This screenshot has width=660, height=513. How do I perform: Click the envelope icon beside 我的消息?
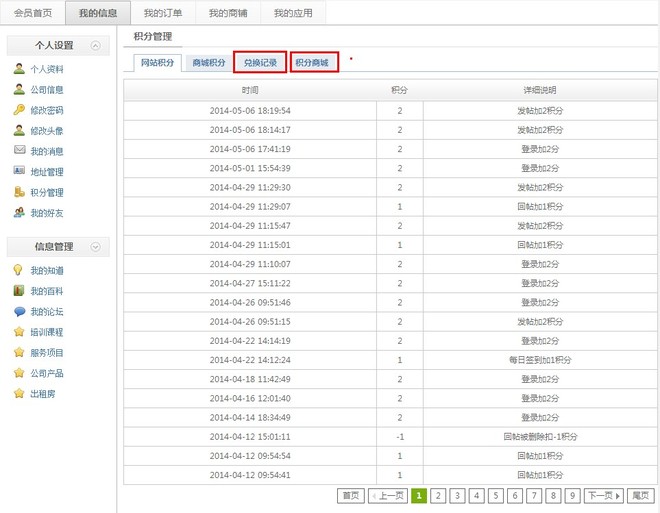coord(19,151)
